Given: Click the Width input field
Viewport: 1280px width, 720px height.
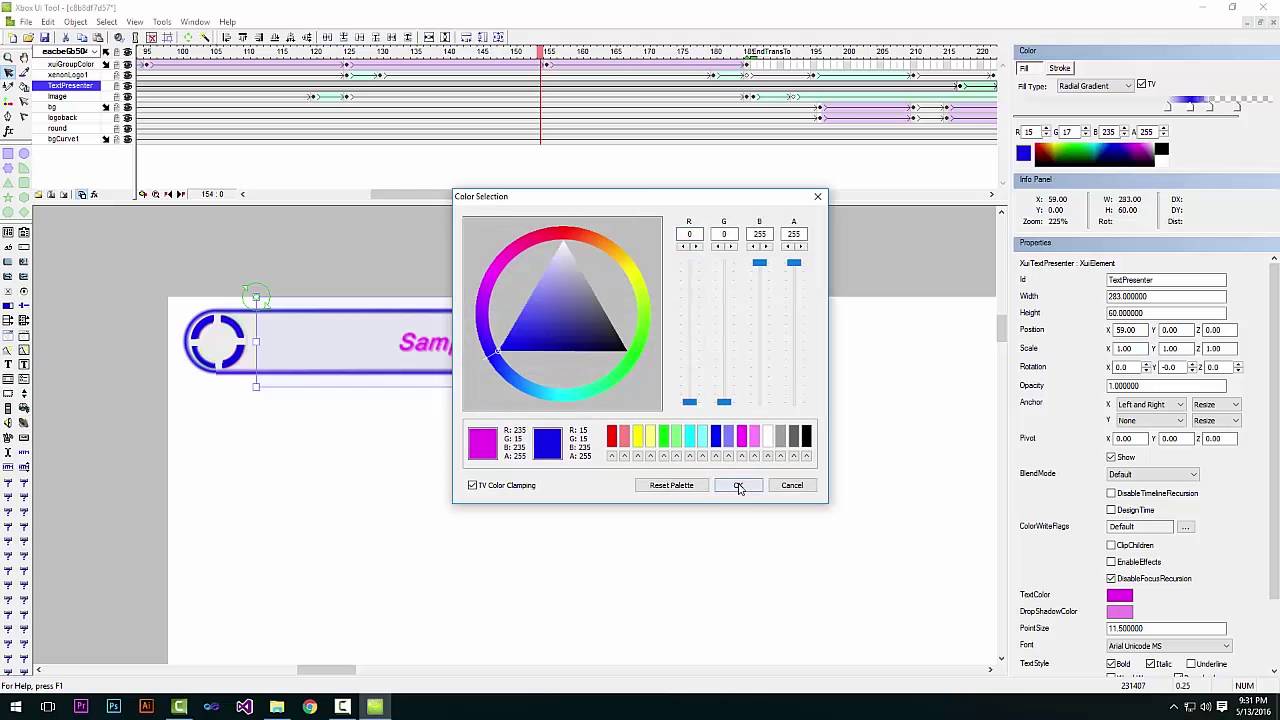Looking at the screenshot, I should pyautogui.click(x=1166, y=296).
